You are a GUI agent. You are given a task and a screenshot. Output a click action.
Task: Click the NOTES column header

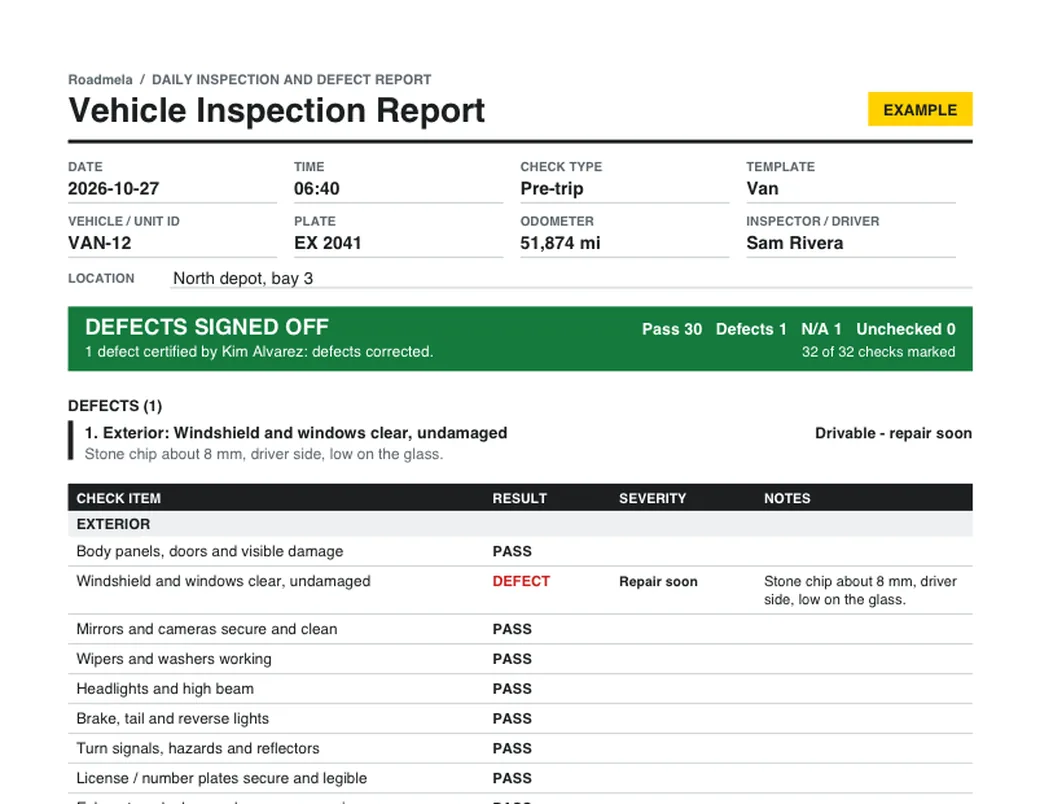[x=787, y=498]
